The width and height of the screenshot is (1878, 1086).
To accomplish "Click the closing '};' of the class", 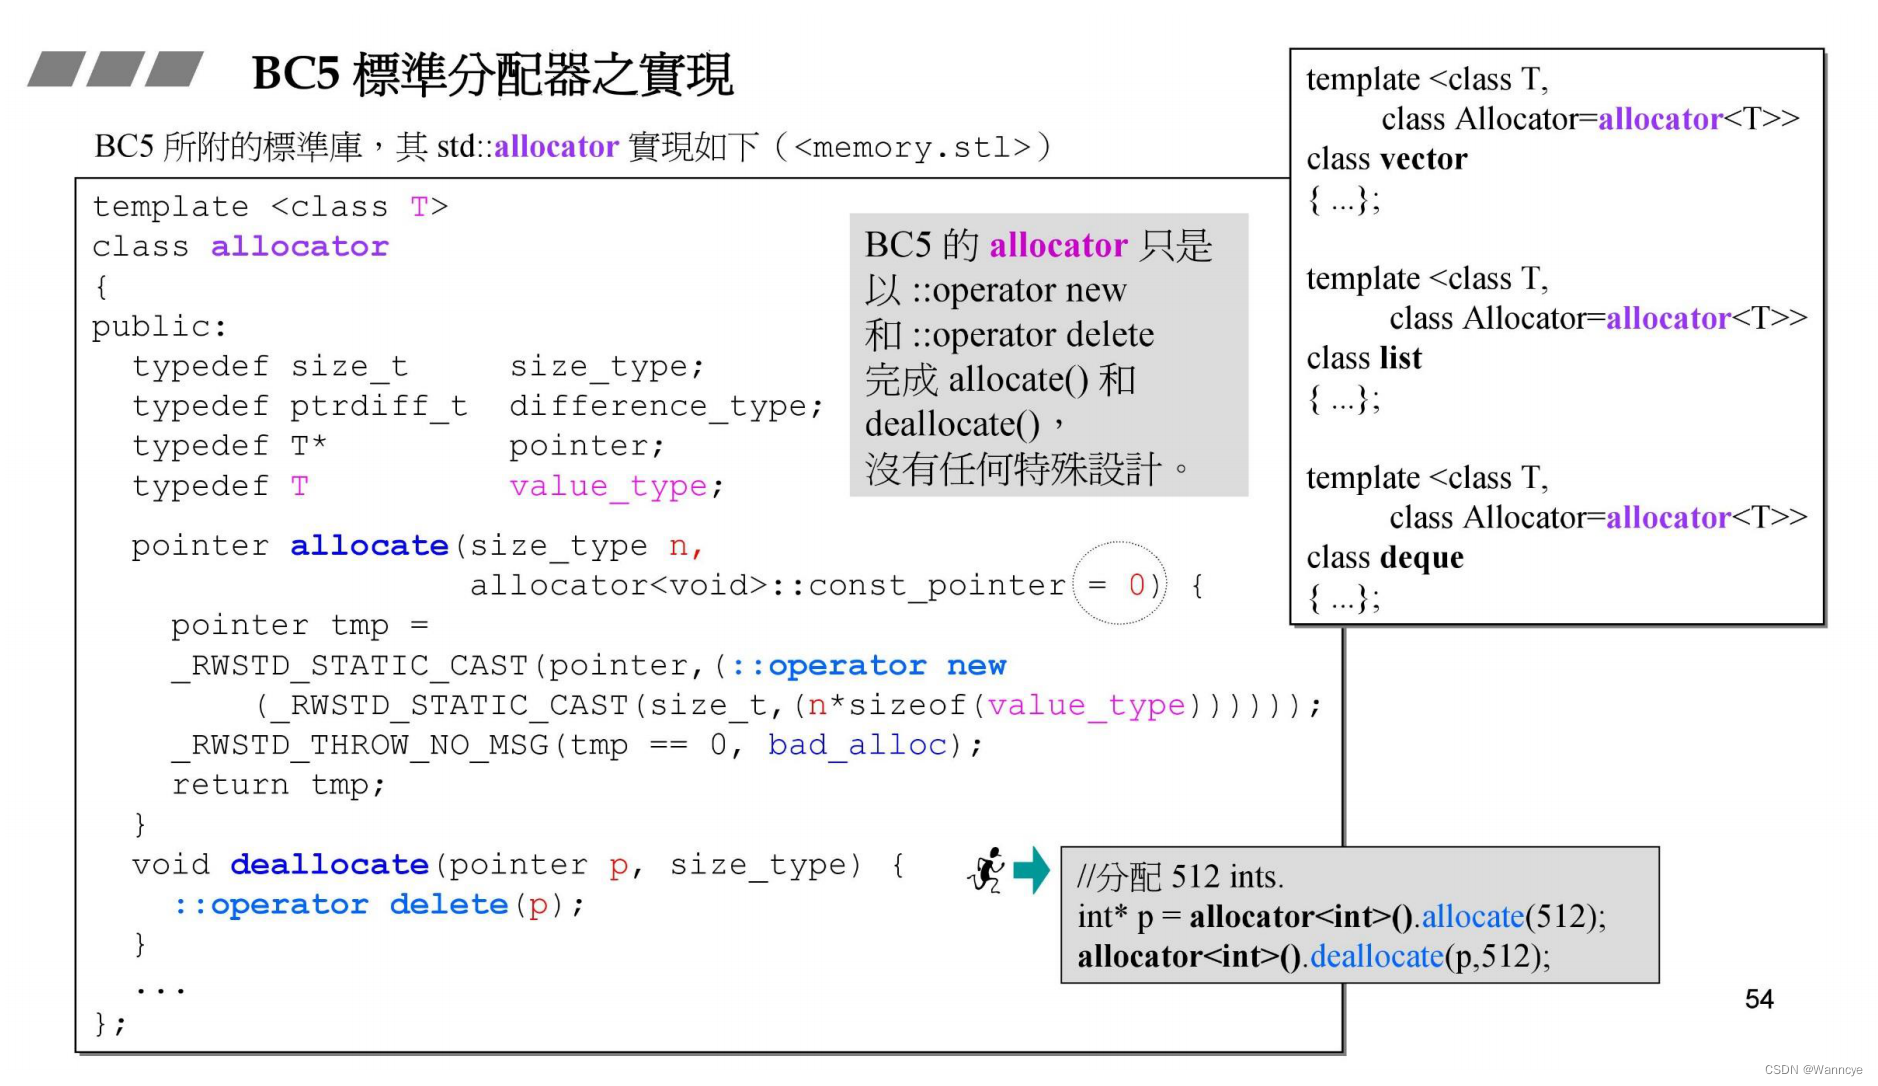I will 110,1023.
